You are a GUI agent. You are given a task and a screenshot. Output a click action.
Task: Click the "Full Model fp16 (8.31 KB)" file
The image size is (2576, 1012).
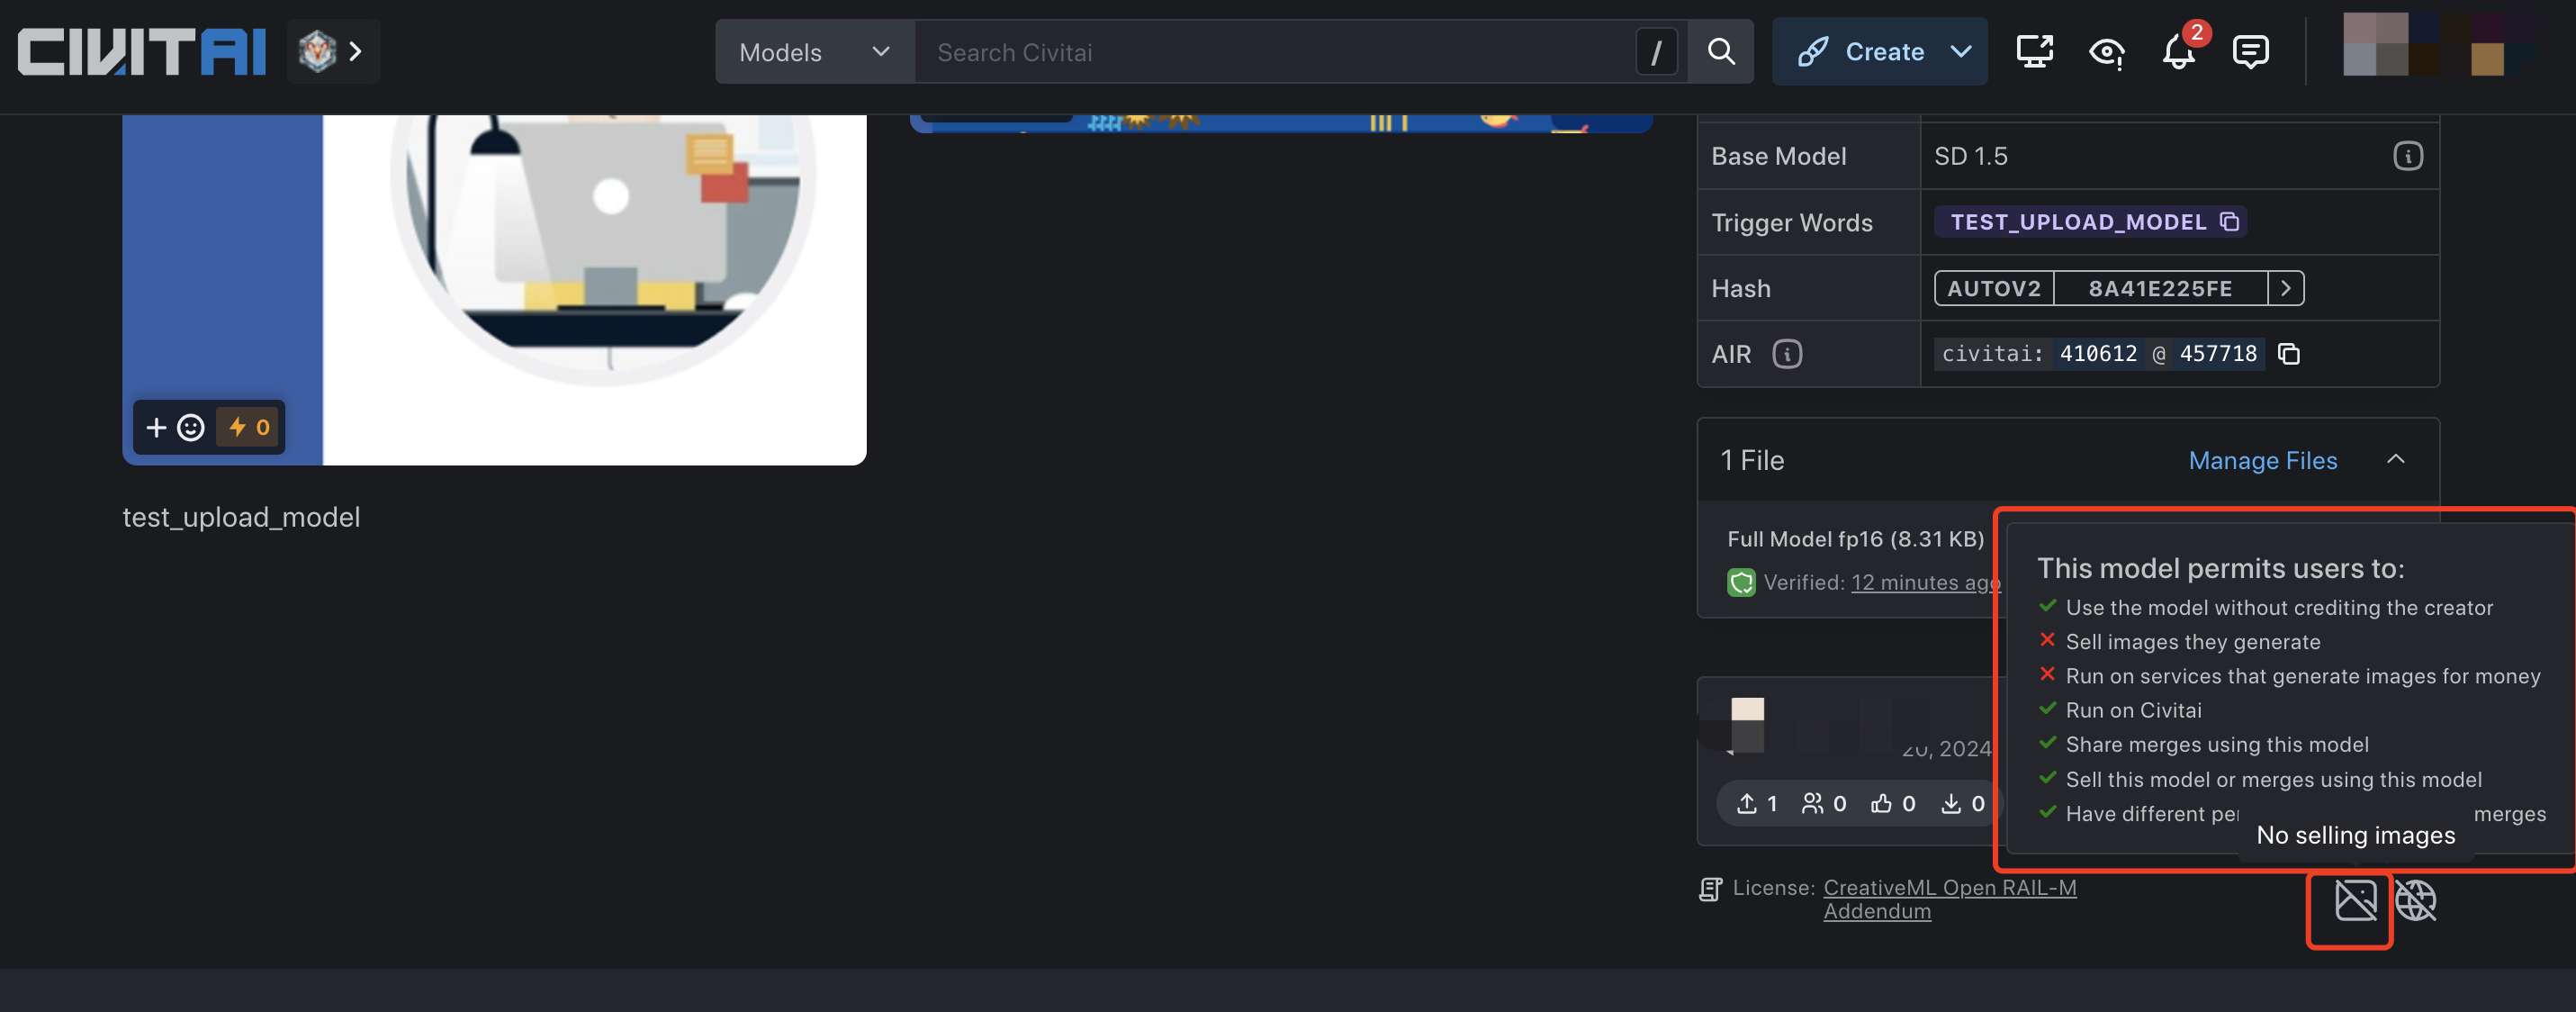click(1855, 539)
